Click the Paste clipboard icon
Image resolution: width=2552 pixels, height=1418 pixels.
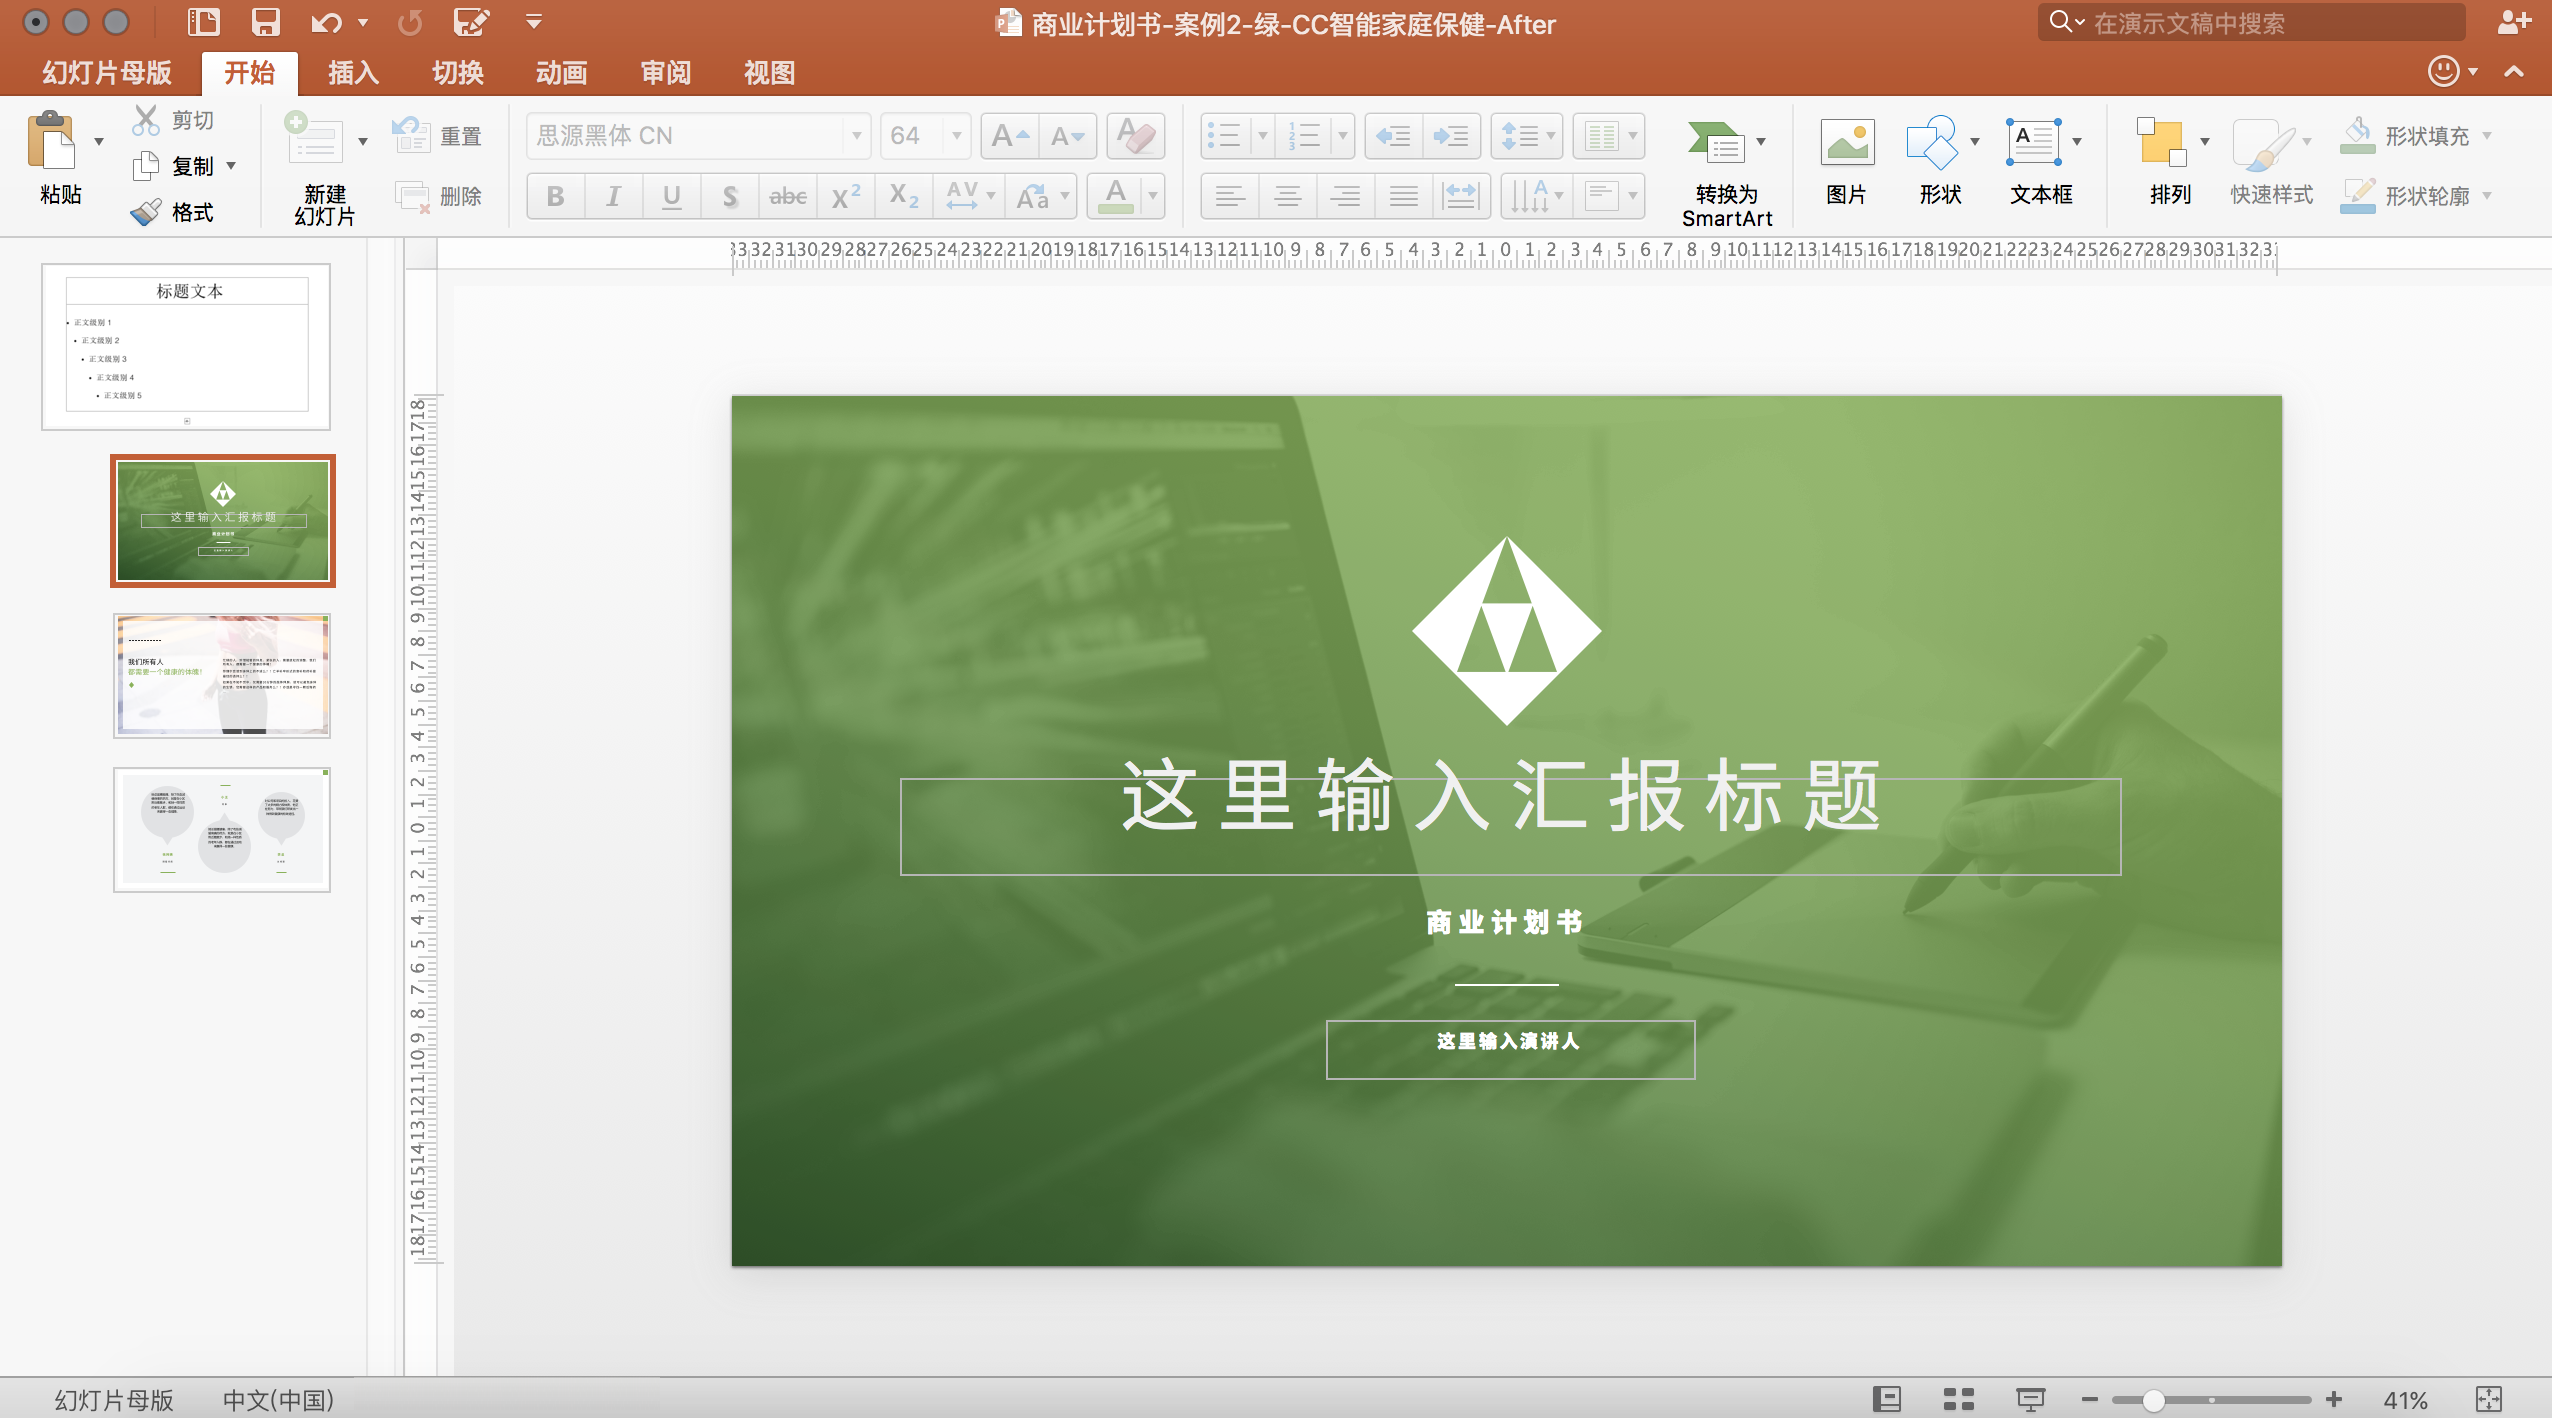pyautogui.click(x=52, y=142)
